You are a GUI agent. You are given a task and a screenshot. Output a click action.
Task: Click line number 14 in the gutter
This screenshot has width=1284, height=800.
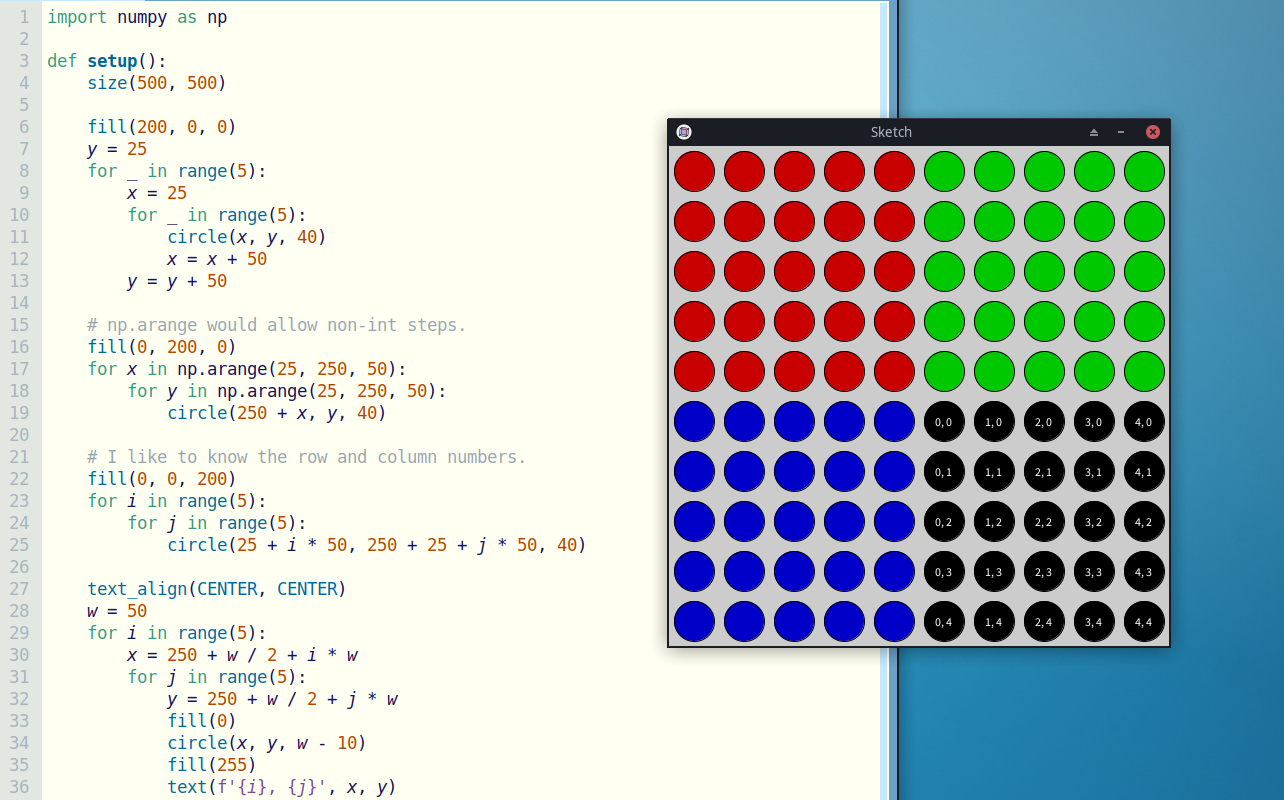(21, 303)
